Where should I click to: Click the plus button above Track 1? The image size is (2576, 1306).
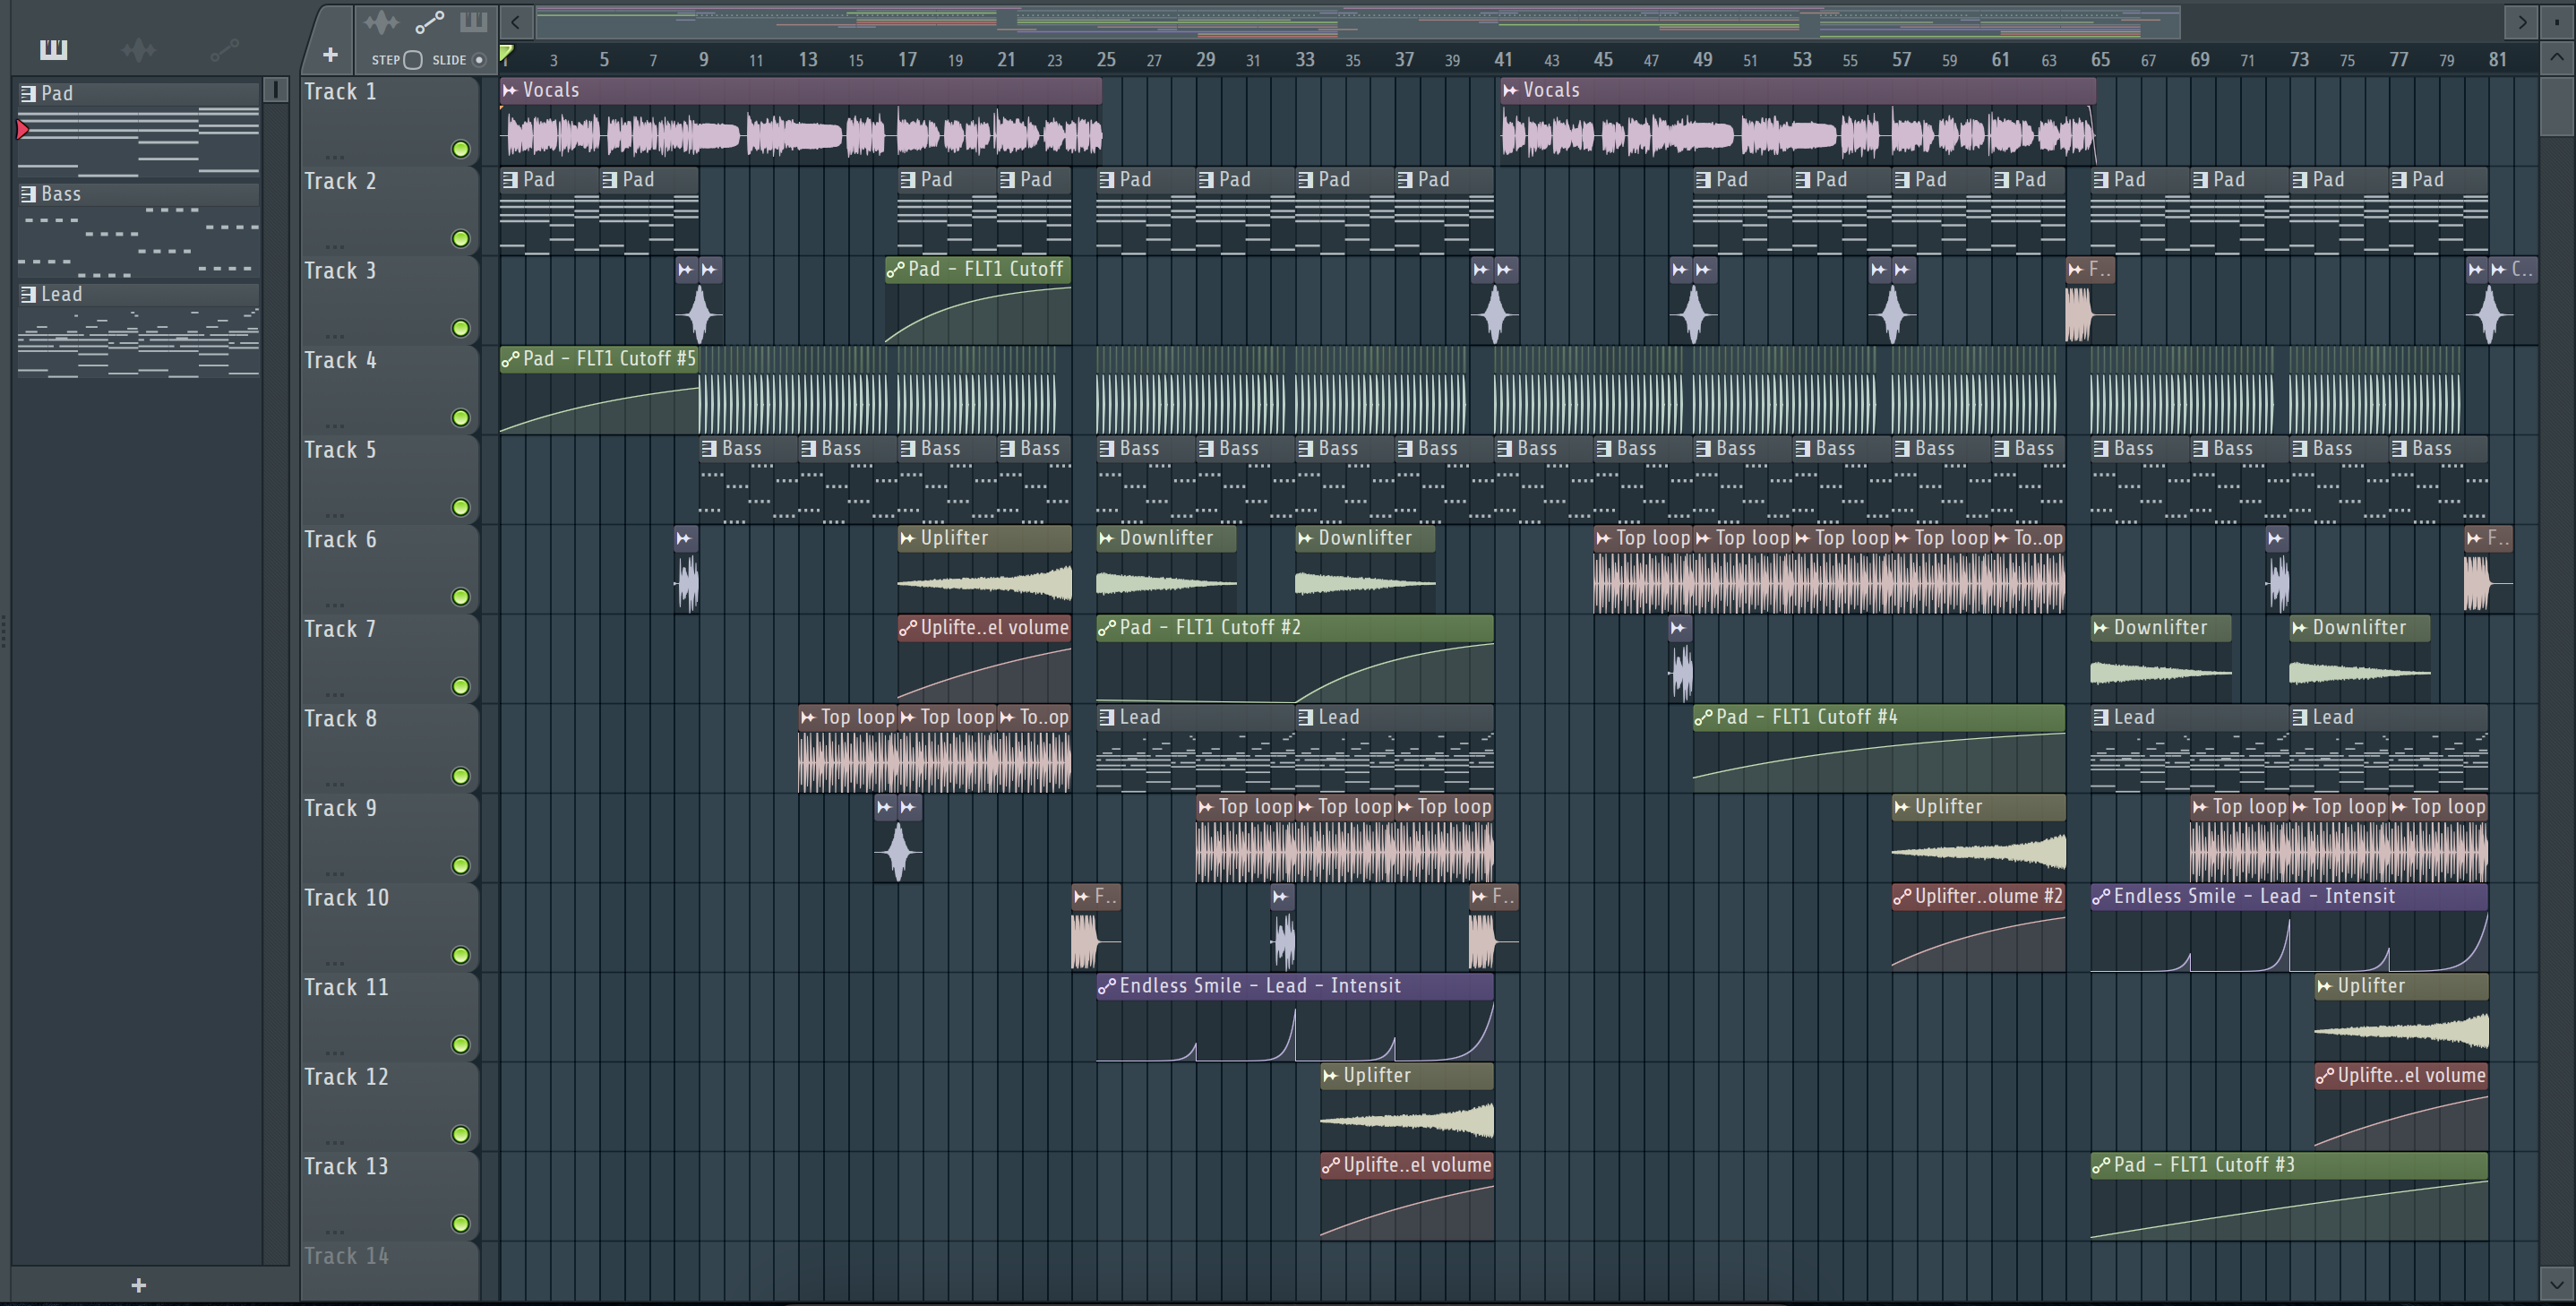pyautogui.click(x=330, y=55)
